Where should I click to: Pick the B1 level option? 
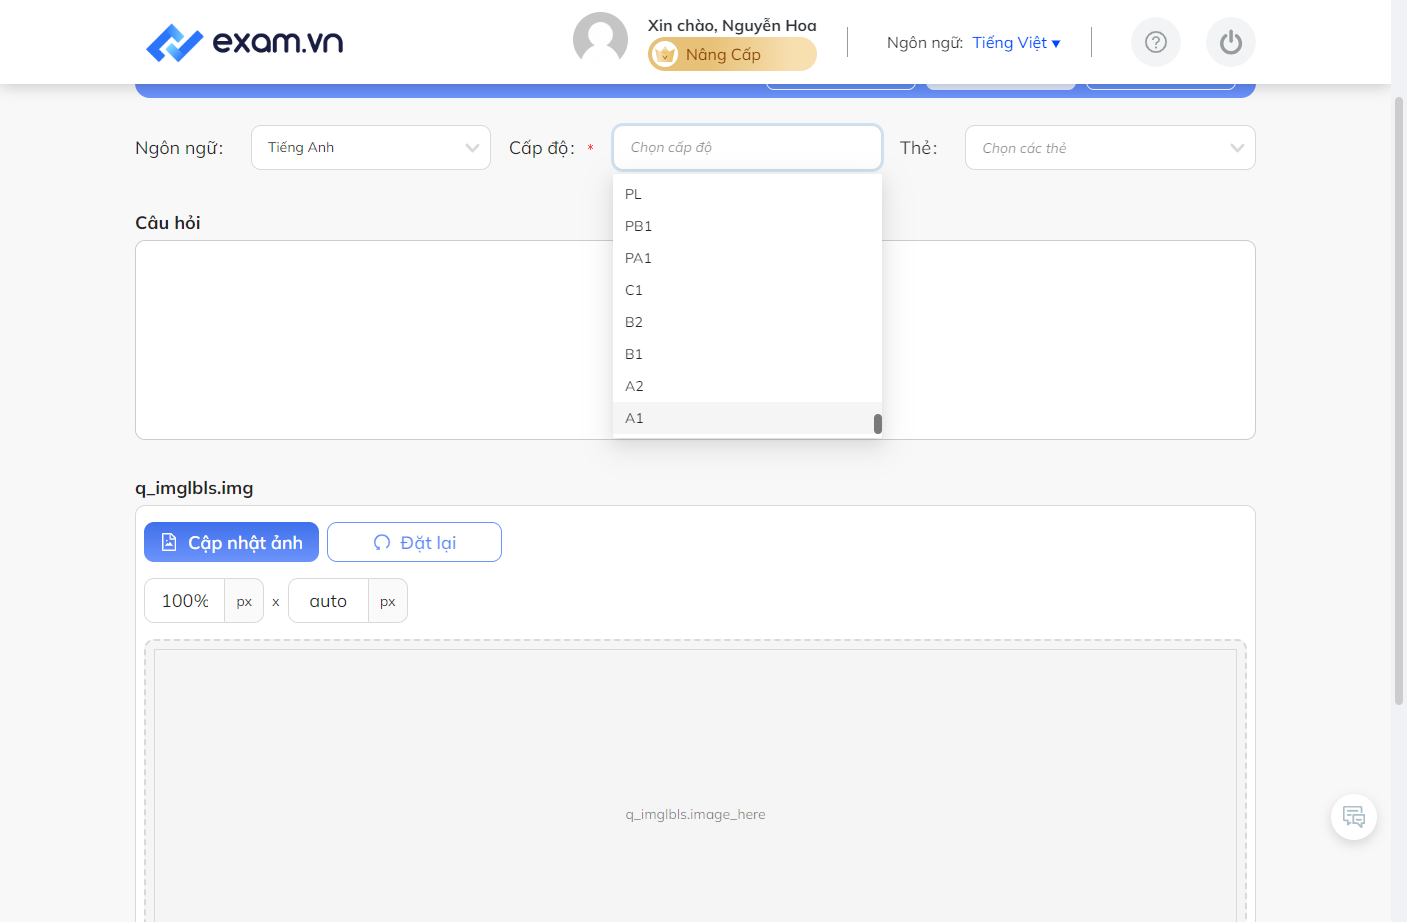[x=747, y=354]
